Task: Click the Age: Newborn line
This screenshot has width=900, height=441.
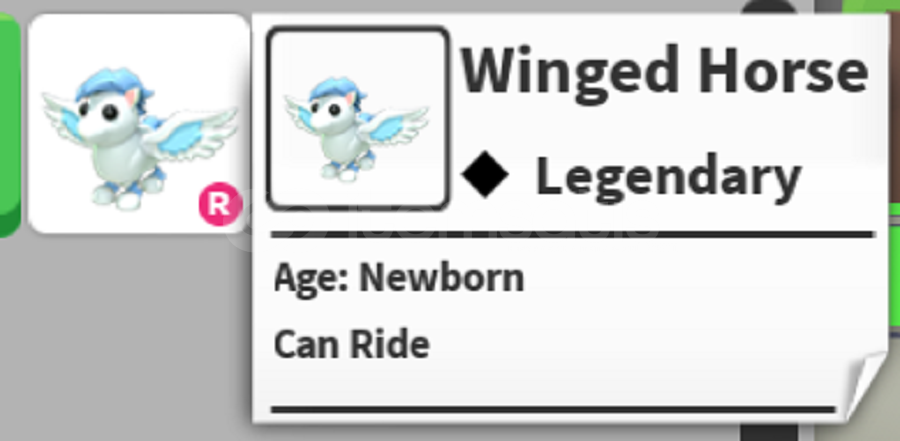Action: tap(399, 279)
